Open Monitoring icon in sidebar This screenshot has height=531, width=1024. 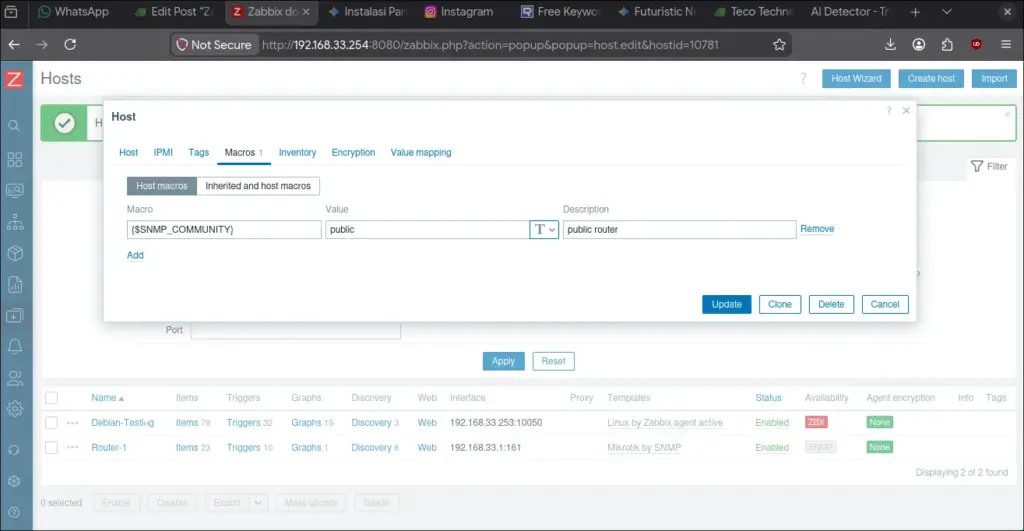14,191
